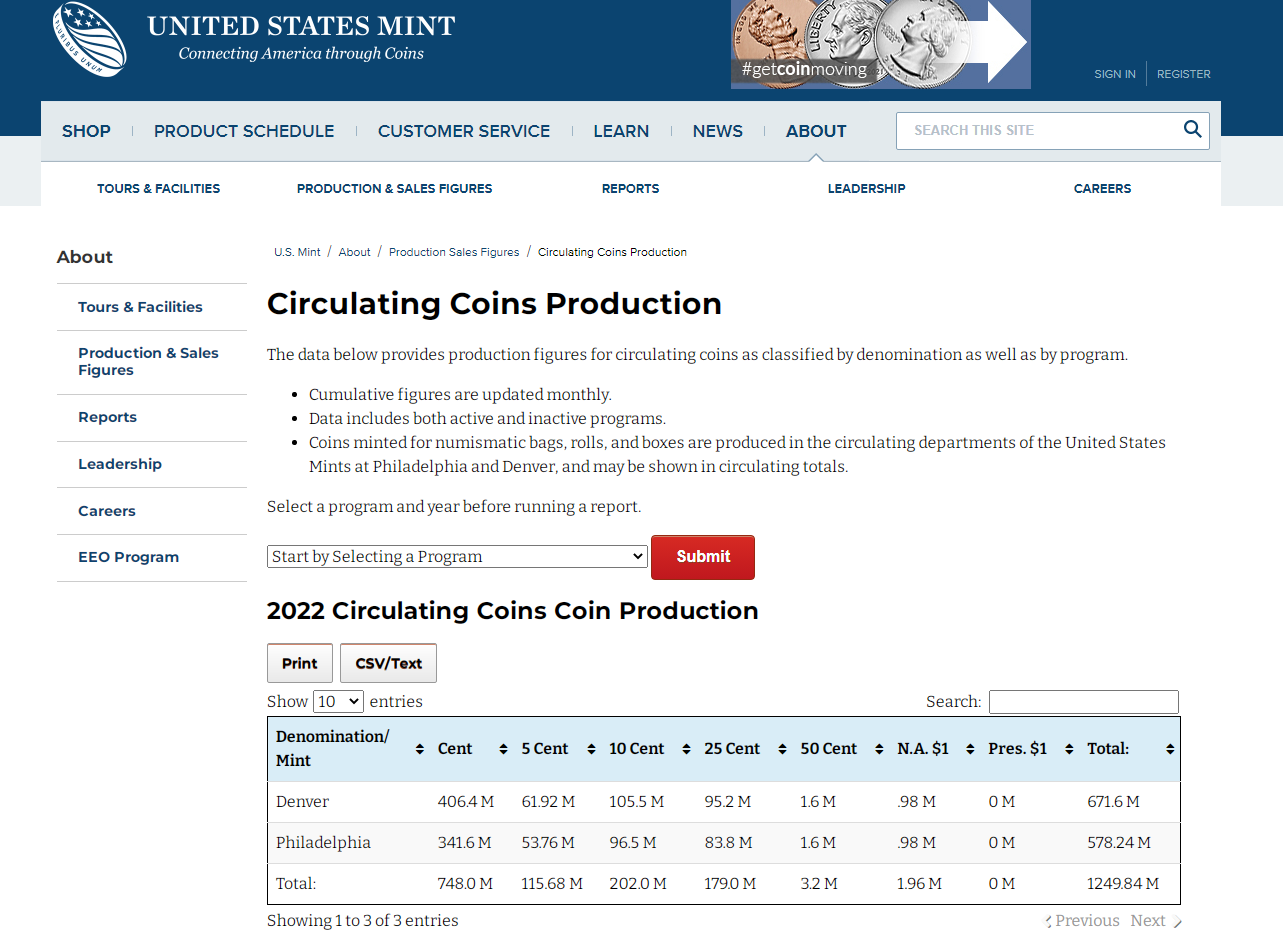
Task: Change the Show entries count dropdown
Action: (x=338, y=701)
